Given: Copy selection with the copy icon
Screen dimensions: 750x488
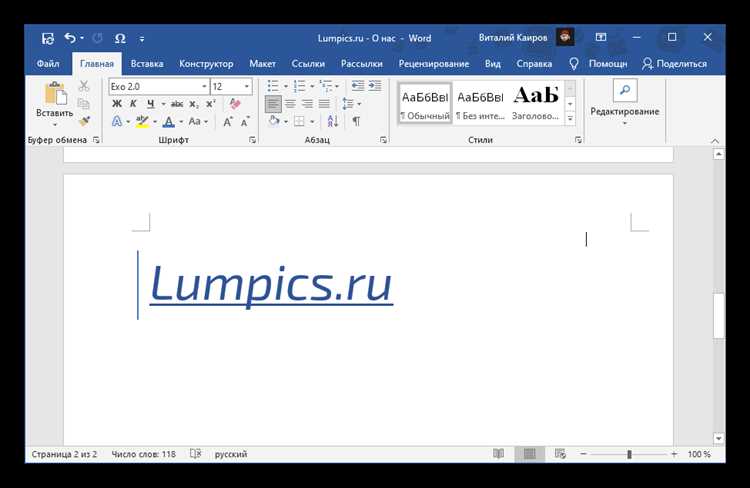Looking at the screenshot, I should (x=84, y=103).
